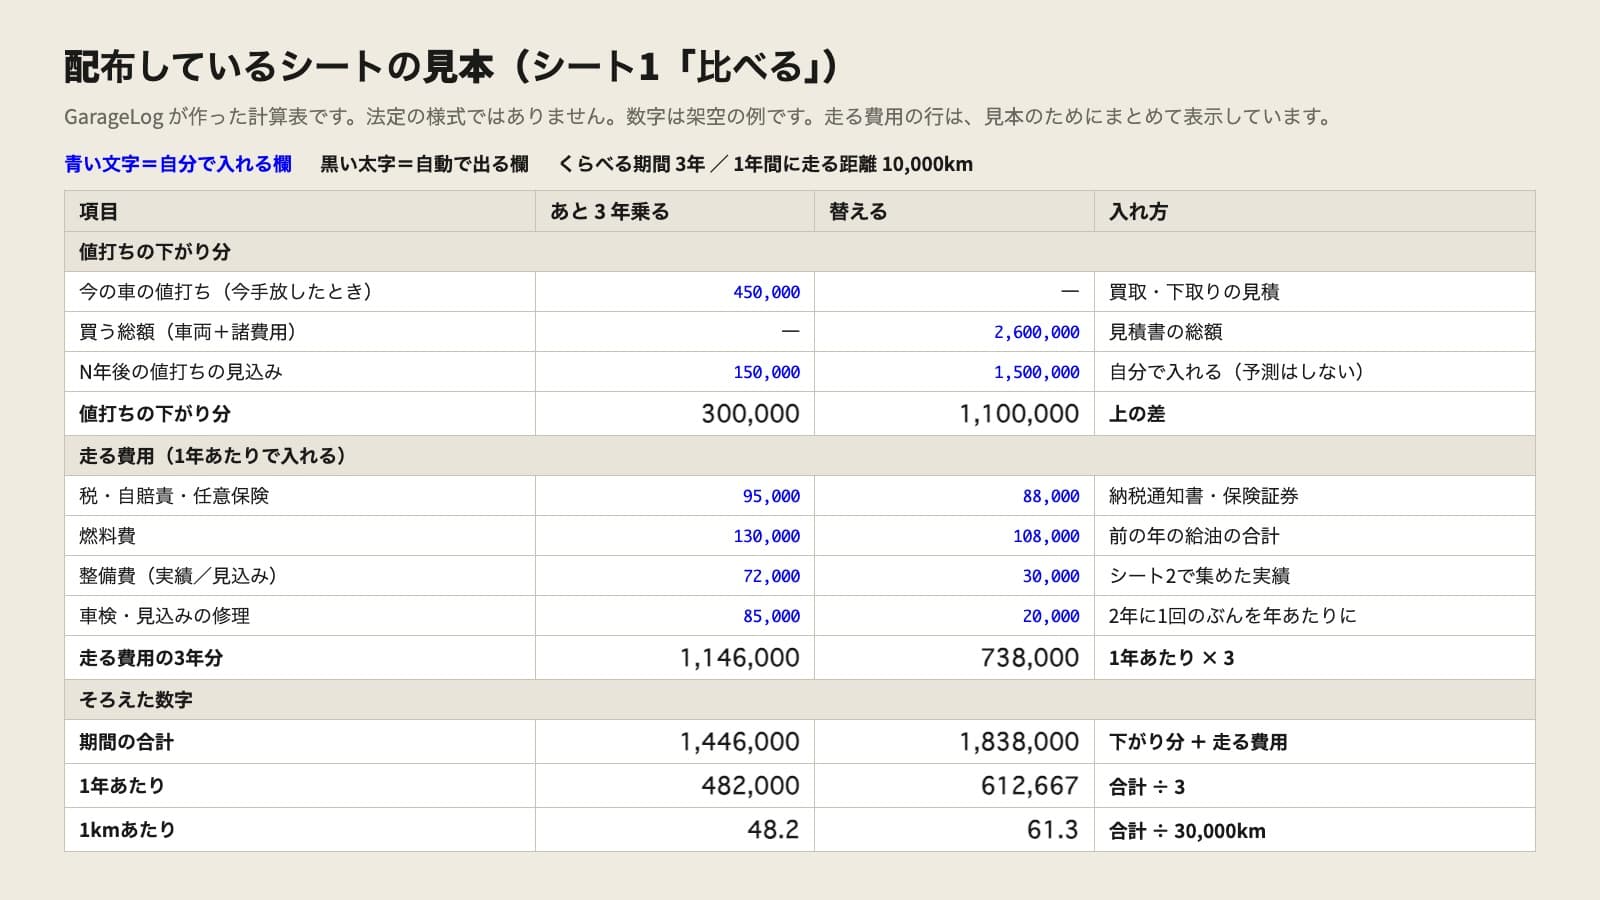The image size is (1600, 900).
Task: Click the 合計 ÷ 30,000km formula note
Action: tap(1187, 831)
